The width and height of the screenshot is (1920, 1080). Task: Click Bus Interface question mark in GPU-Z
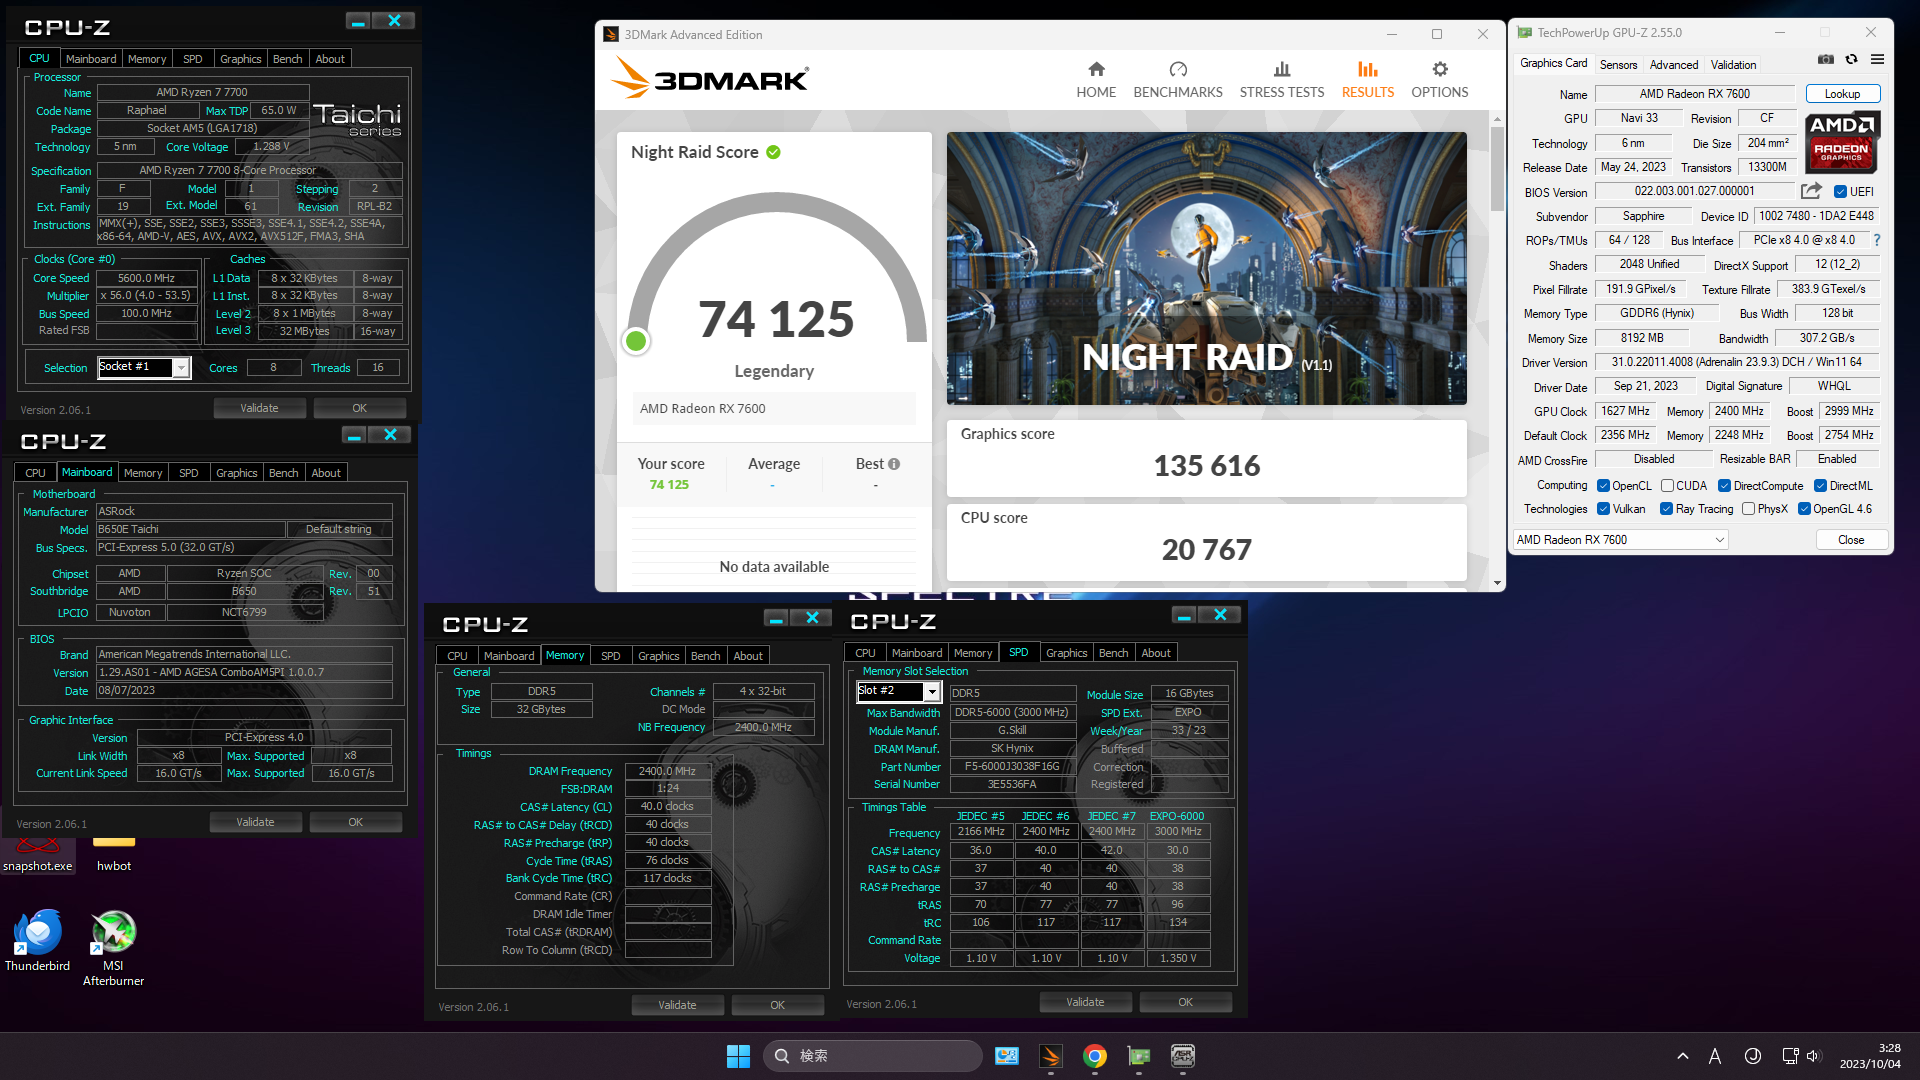click(1877, 240)
